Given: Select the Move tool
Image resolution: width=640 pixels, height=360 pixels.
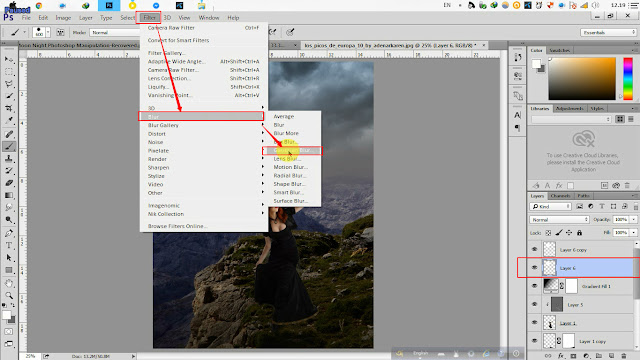Looking at the screenshot, I should (9, 60).
